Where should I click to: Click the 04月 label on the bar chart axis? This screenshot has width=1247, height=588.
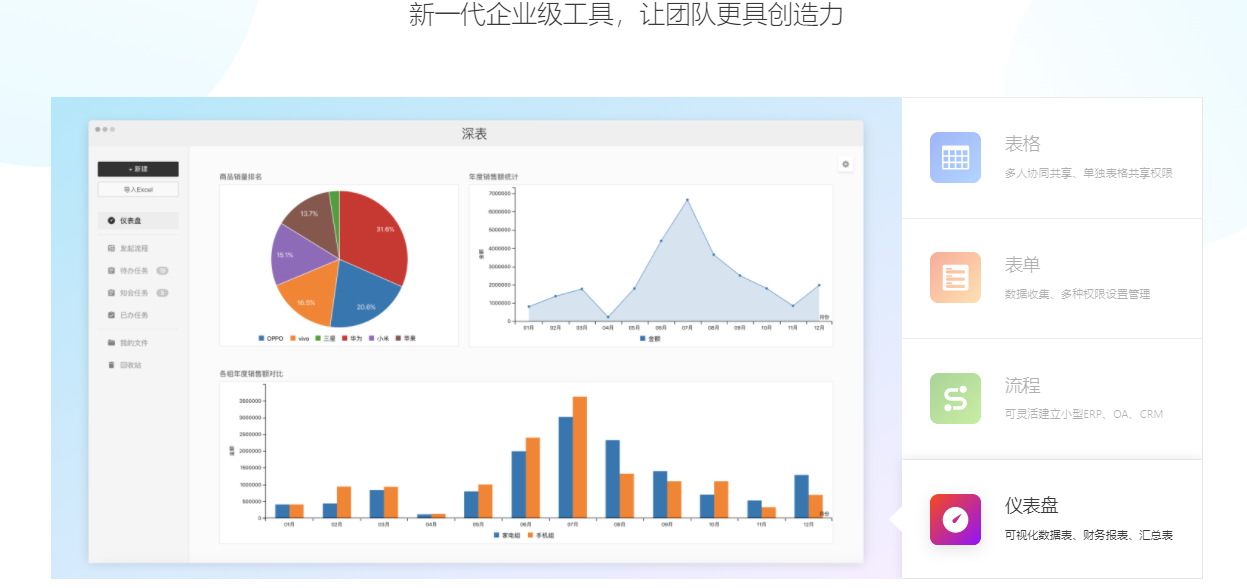[431, 524]
